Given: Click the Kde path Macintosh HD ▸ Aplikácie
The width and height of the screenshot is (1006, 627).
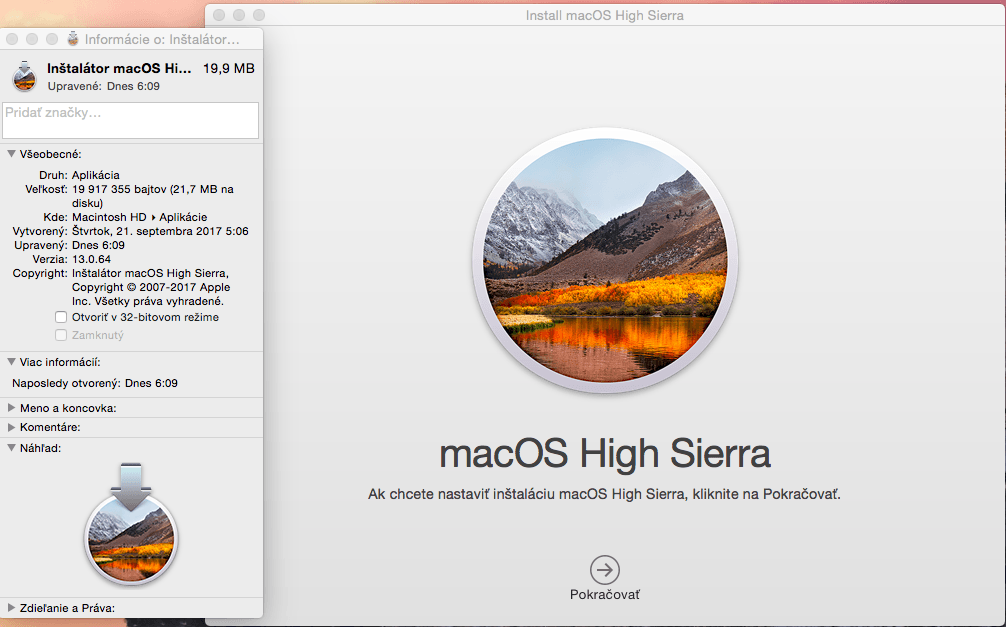Looking at the screenshot, I should click(139, 217).
